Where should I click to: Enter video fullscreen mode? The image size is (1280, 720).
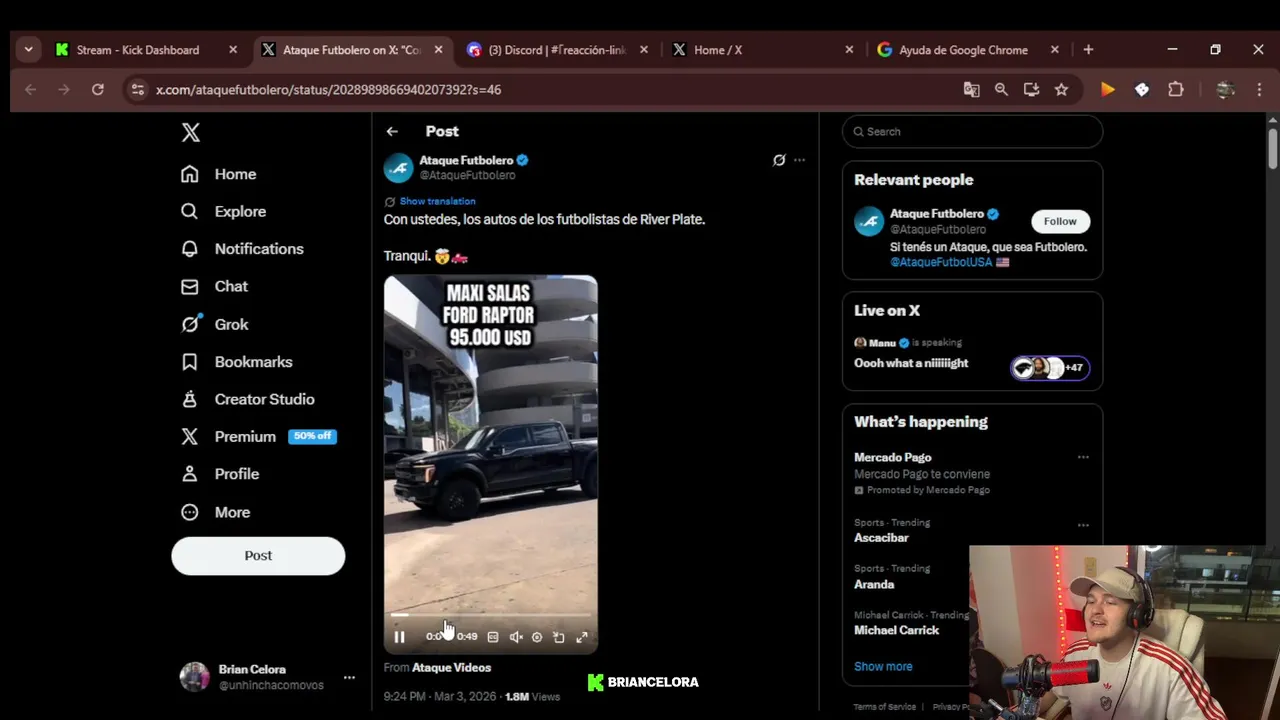click(582, 637)
